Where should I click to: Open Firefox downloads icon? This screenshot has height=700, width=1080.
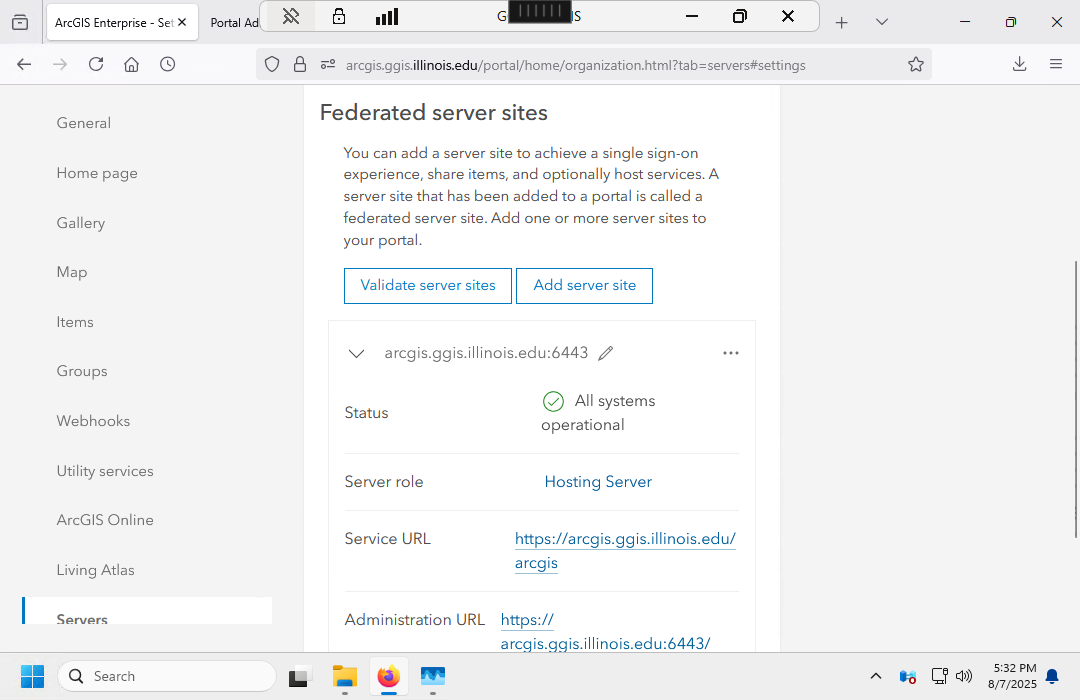(1019, 64)
